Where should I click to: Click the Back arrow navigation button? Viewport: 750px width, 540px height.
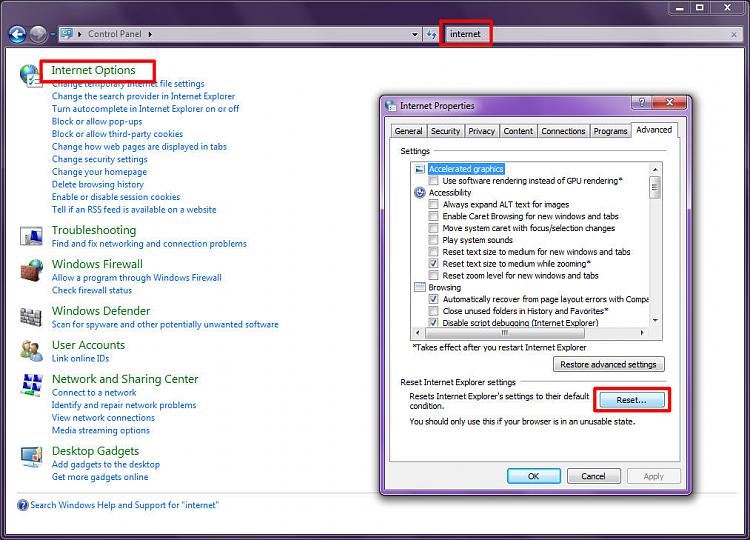(x=18, y=34)
